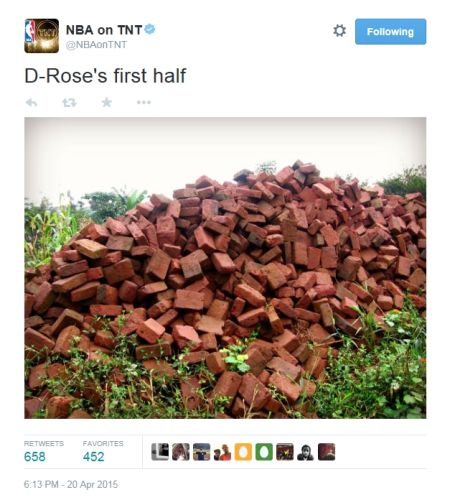450x500 pixels.
Task: Retweet using the retweet arrows icon
Action: tap(69, 103)
